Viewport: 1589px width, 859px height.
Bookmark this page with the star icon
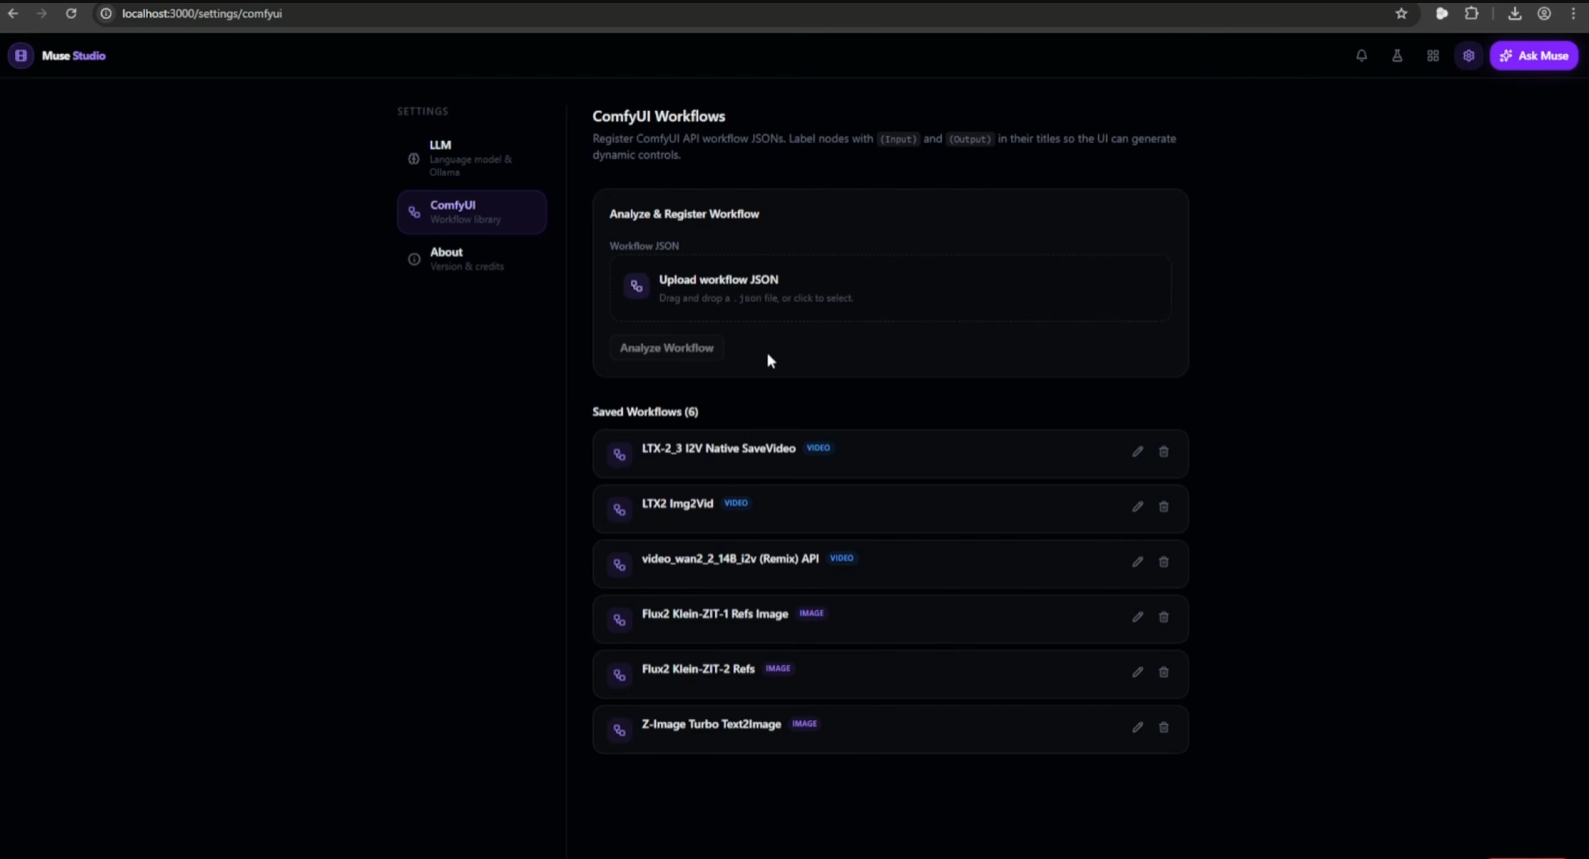1401,14
